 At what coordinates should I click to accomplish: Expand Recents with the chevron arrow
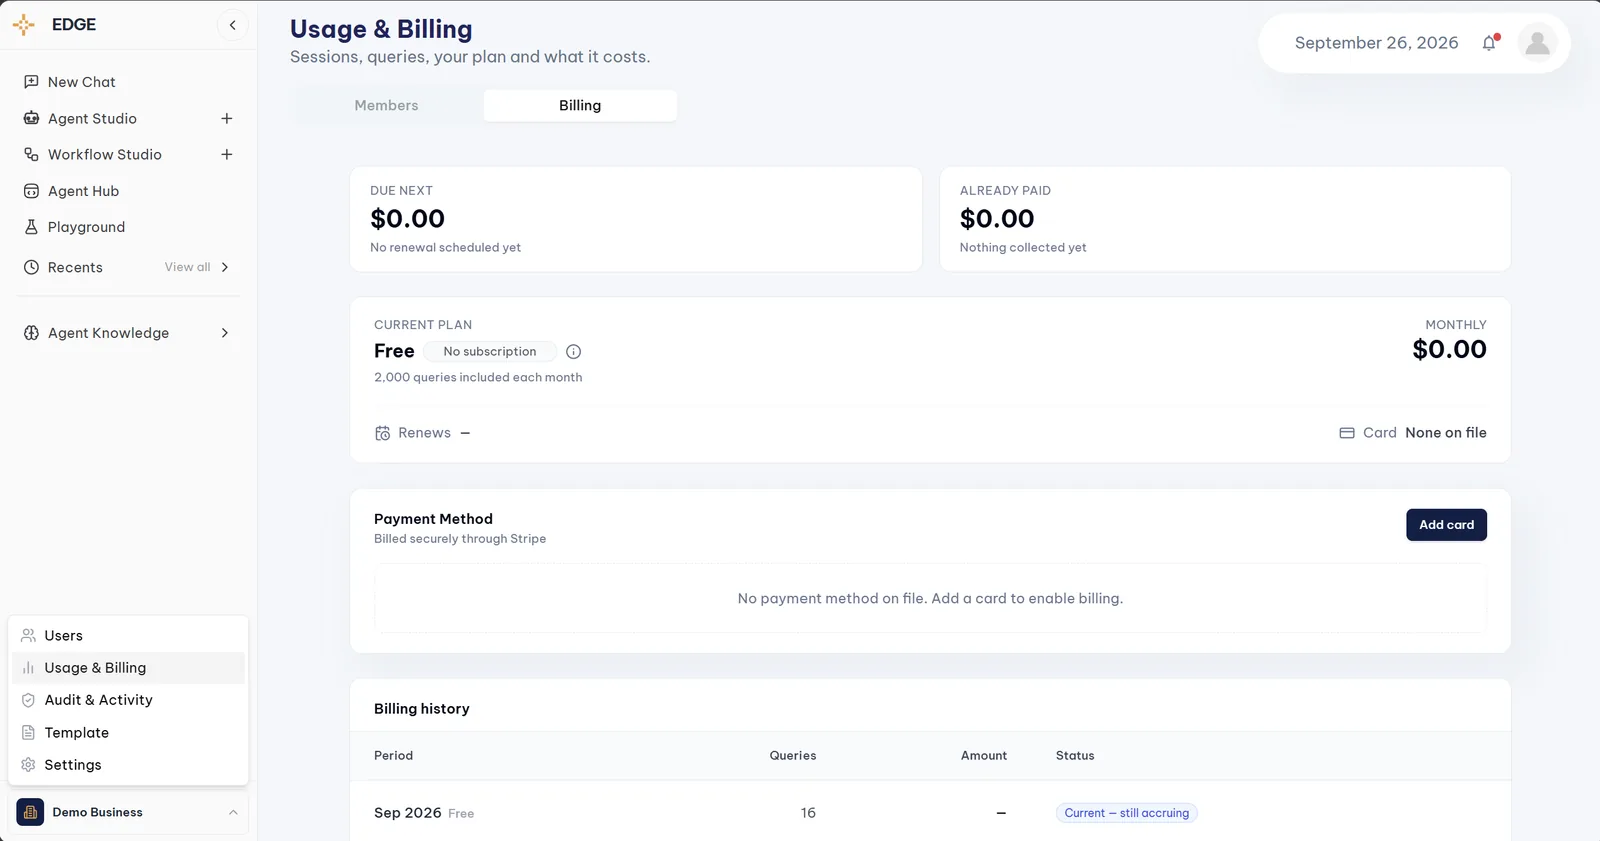click(225, 267)
